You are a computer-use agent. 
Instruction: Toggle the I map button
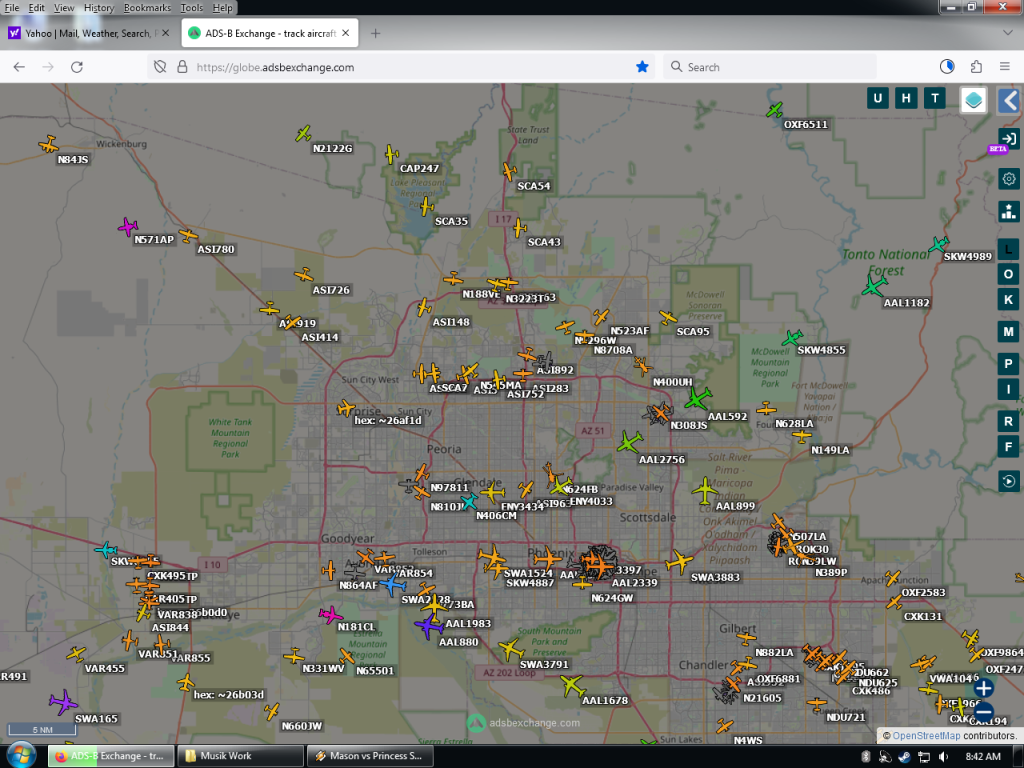1008,390
